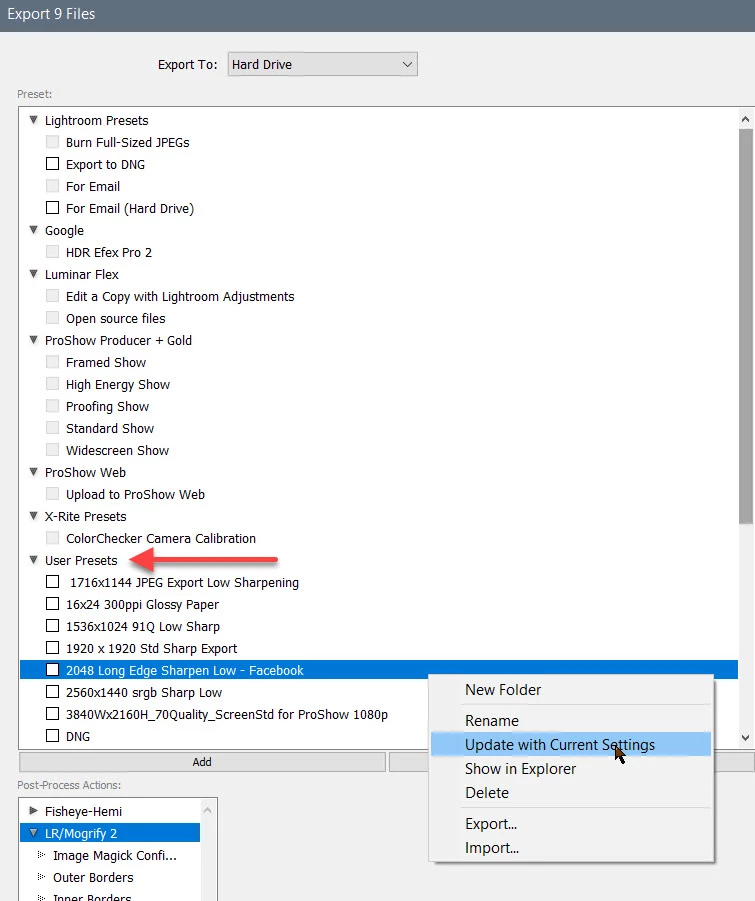Select High Energy Show preset

pos(118,384)
